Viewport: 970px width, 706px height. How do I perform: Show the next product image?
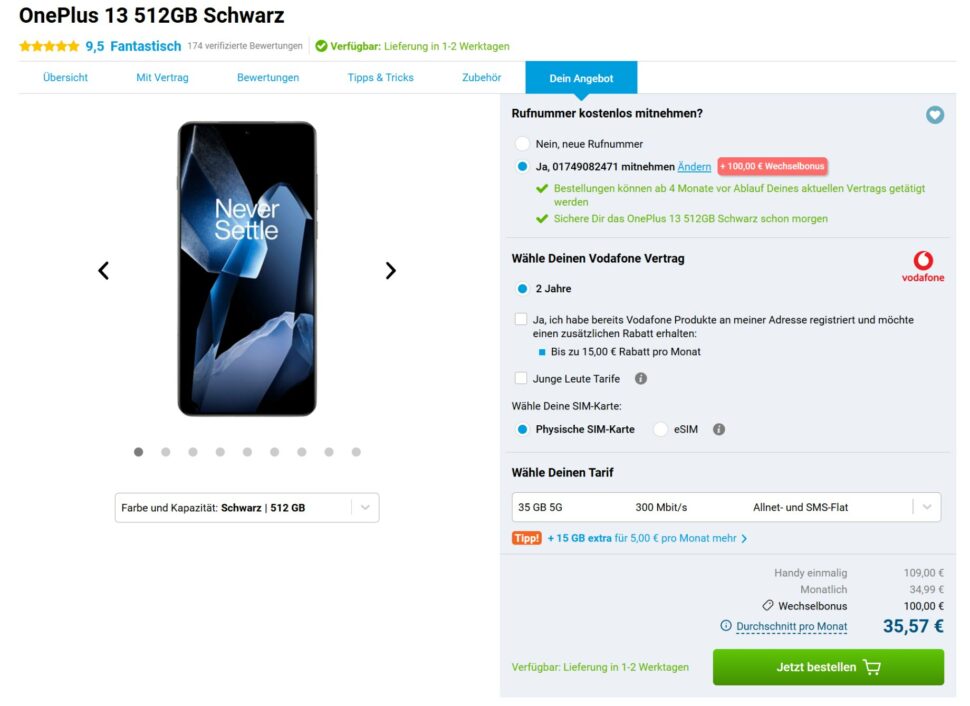(390, 270)
